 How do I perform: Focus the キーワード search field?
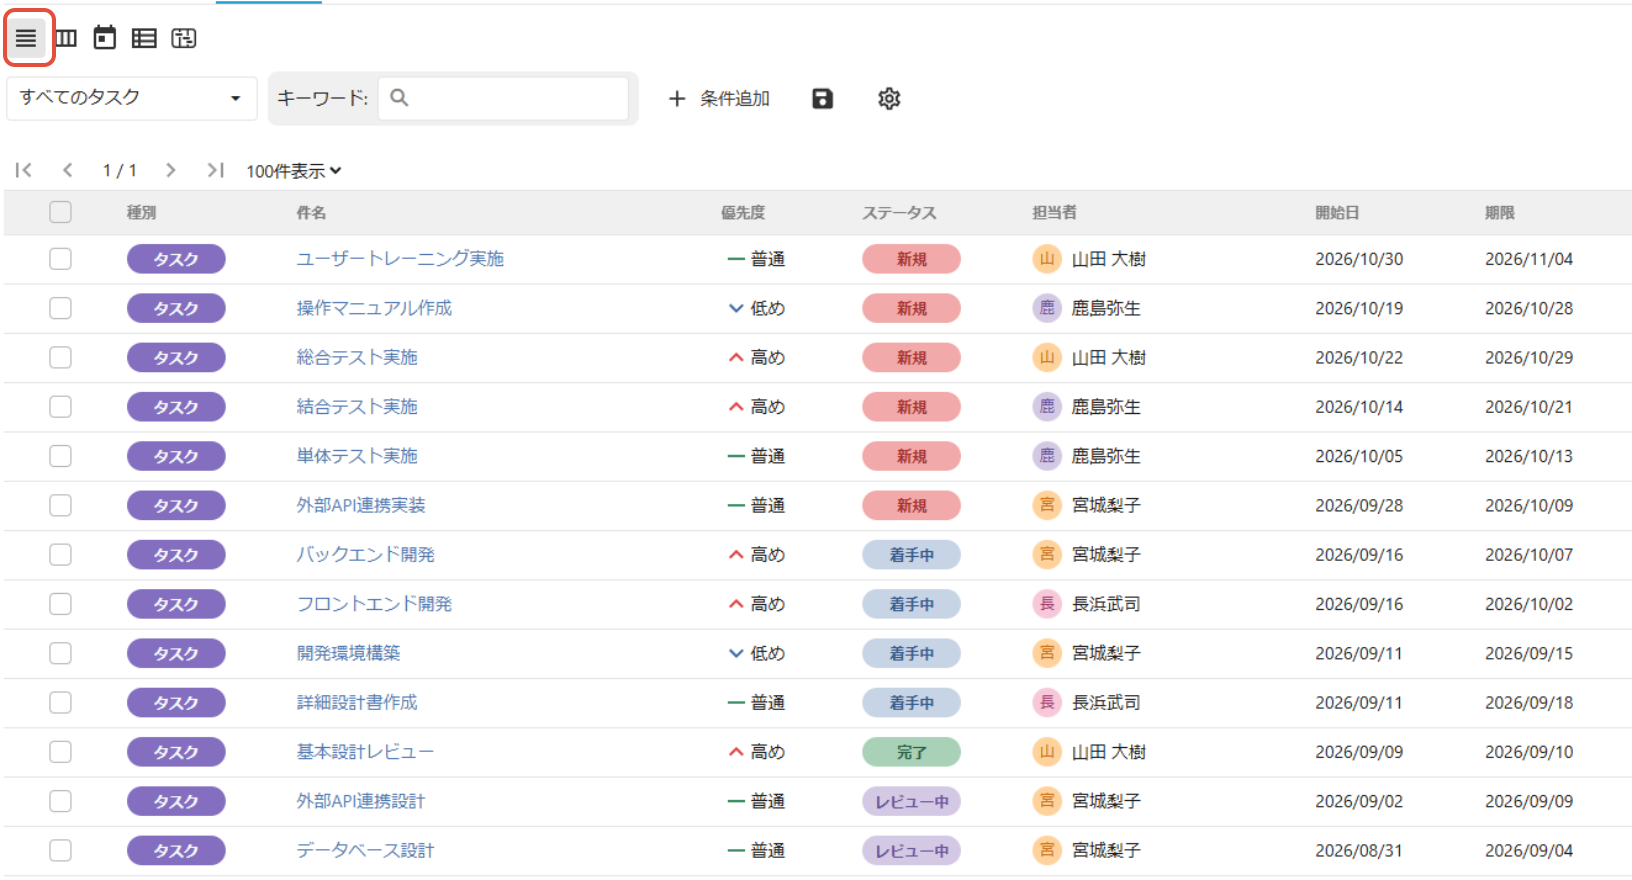[x=503, y=98]
